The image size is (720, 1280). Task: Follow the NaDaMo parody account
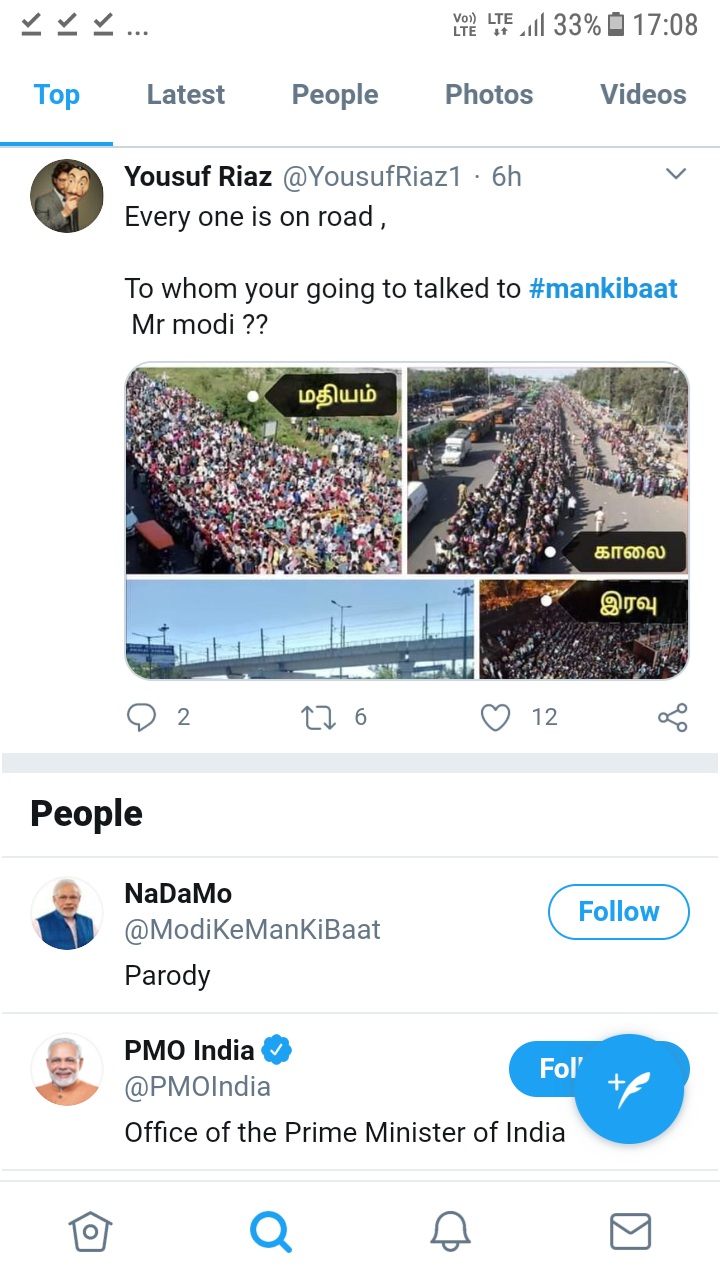pyautogui.click(x=619, y=912)
